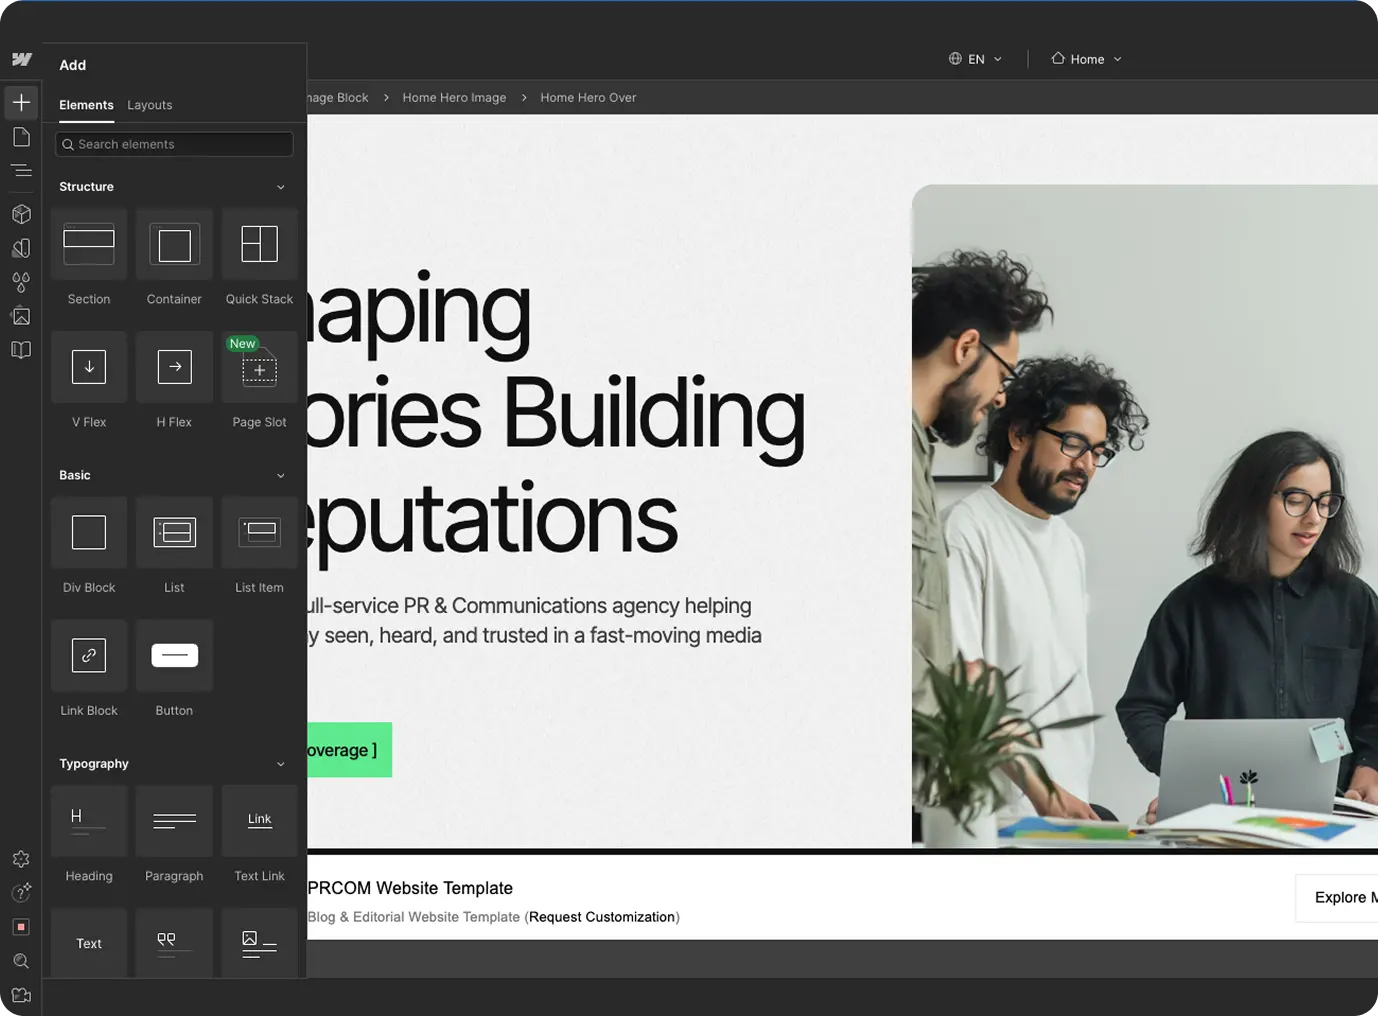
Task: Collapse the Basic section
Action: 280,476
